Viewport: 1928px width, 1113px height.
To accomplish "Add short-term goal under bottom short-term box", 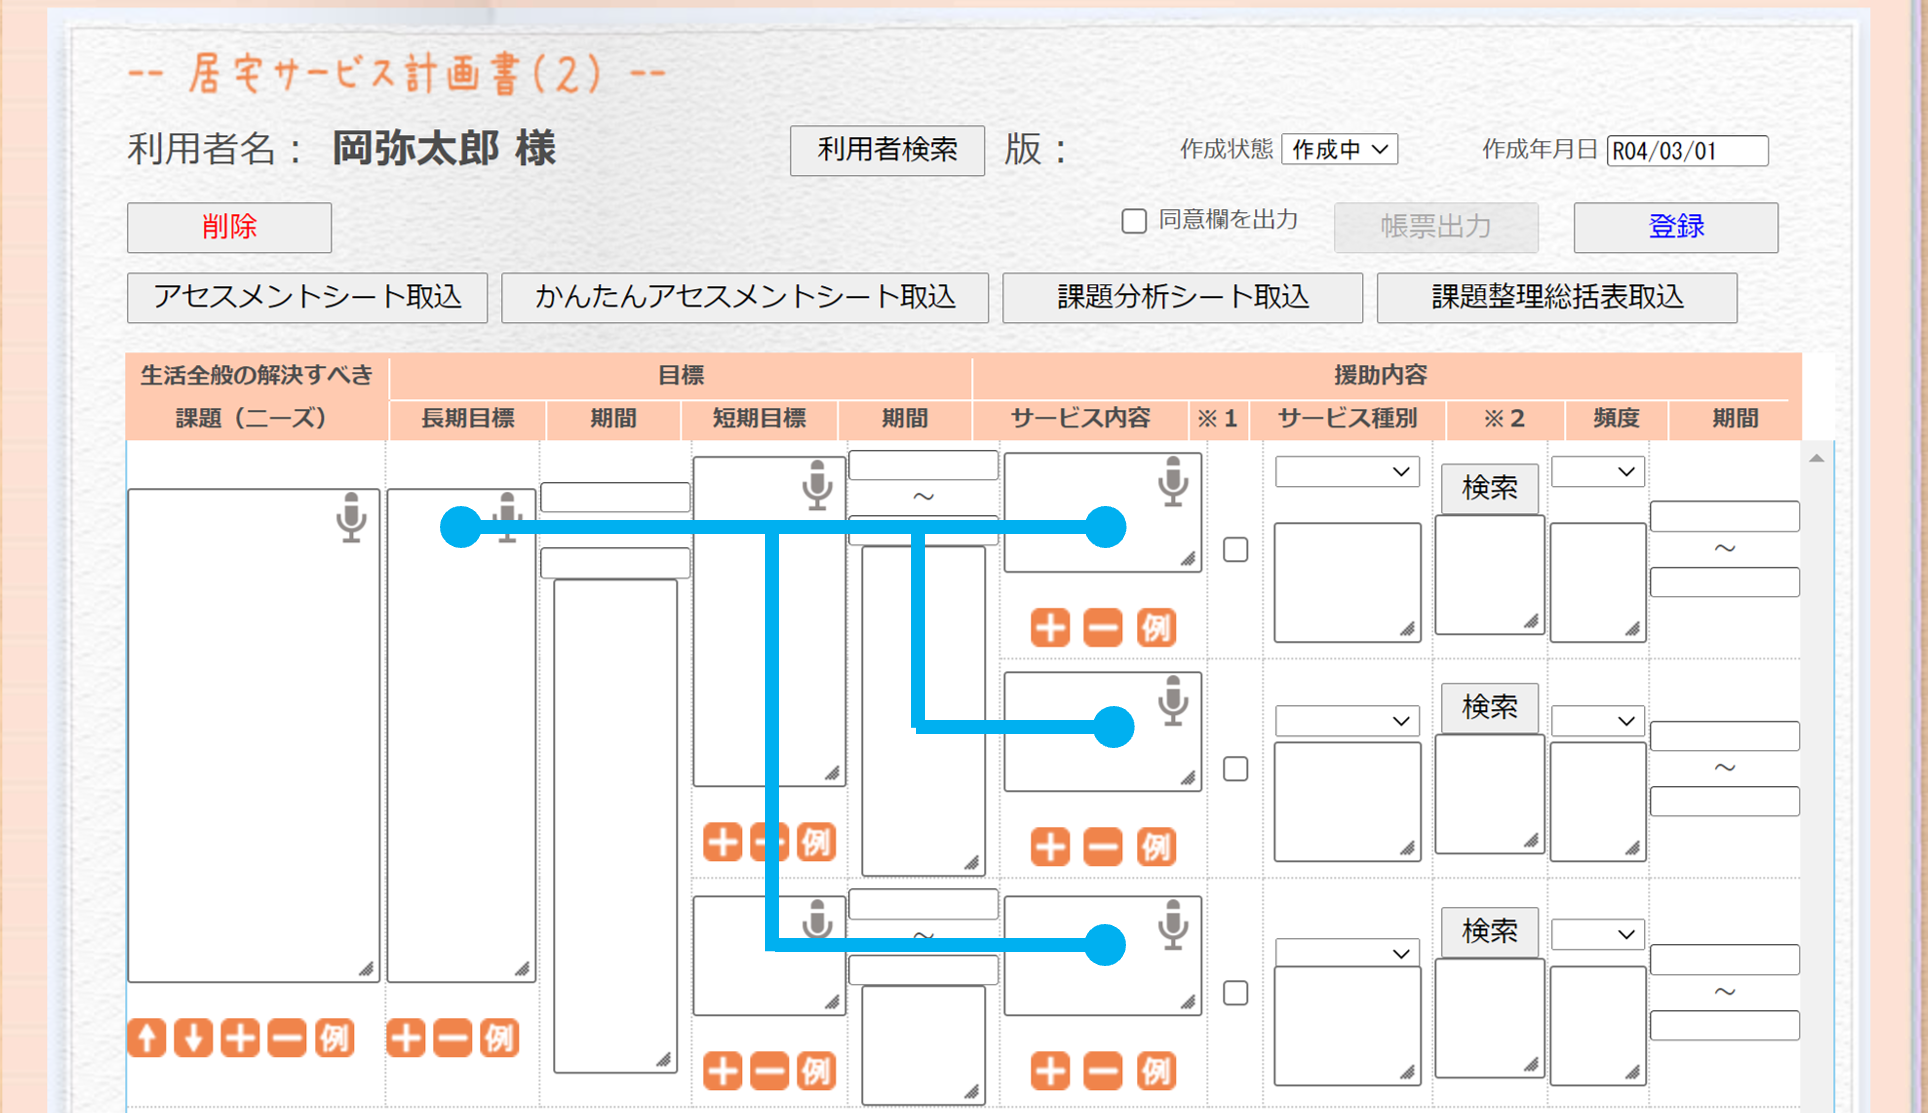I will [722, 1071].
